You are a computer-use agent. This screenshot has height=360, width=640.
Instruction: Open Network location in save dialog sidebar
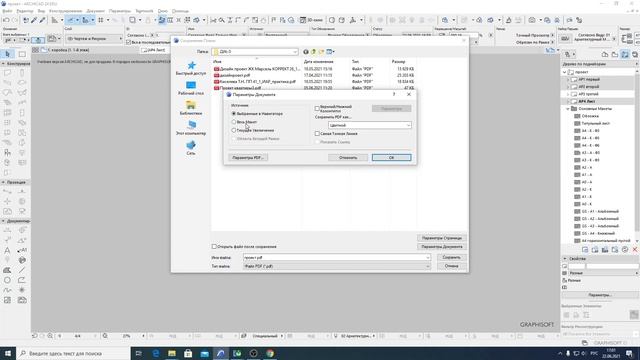pos(191,148)
